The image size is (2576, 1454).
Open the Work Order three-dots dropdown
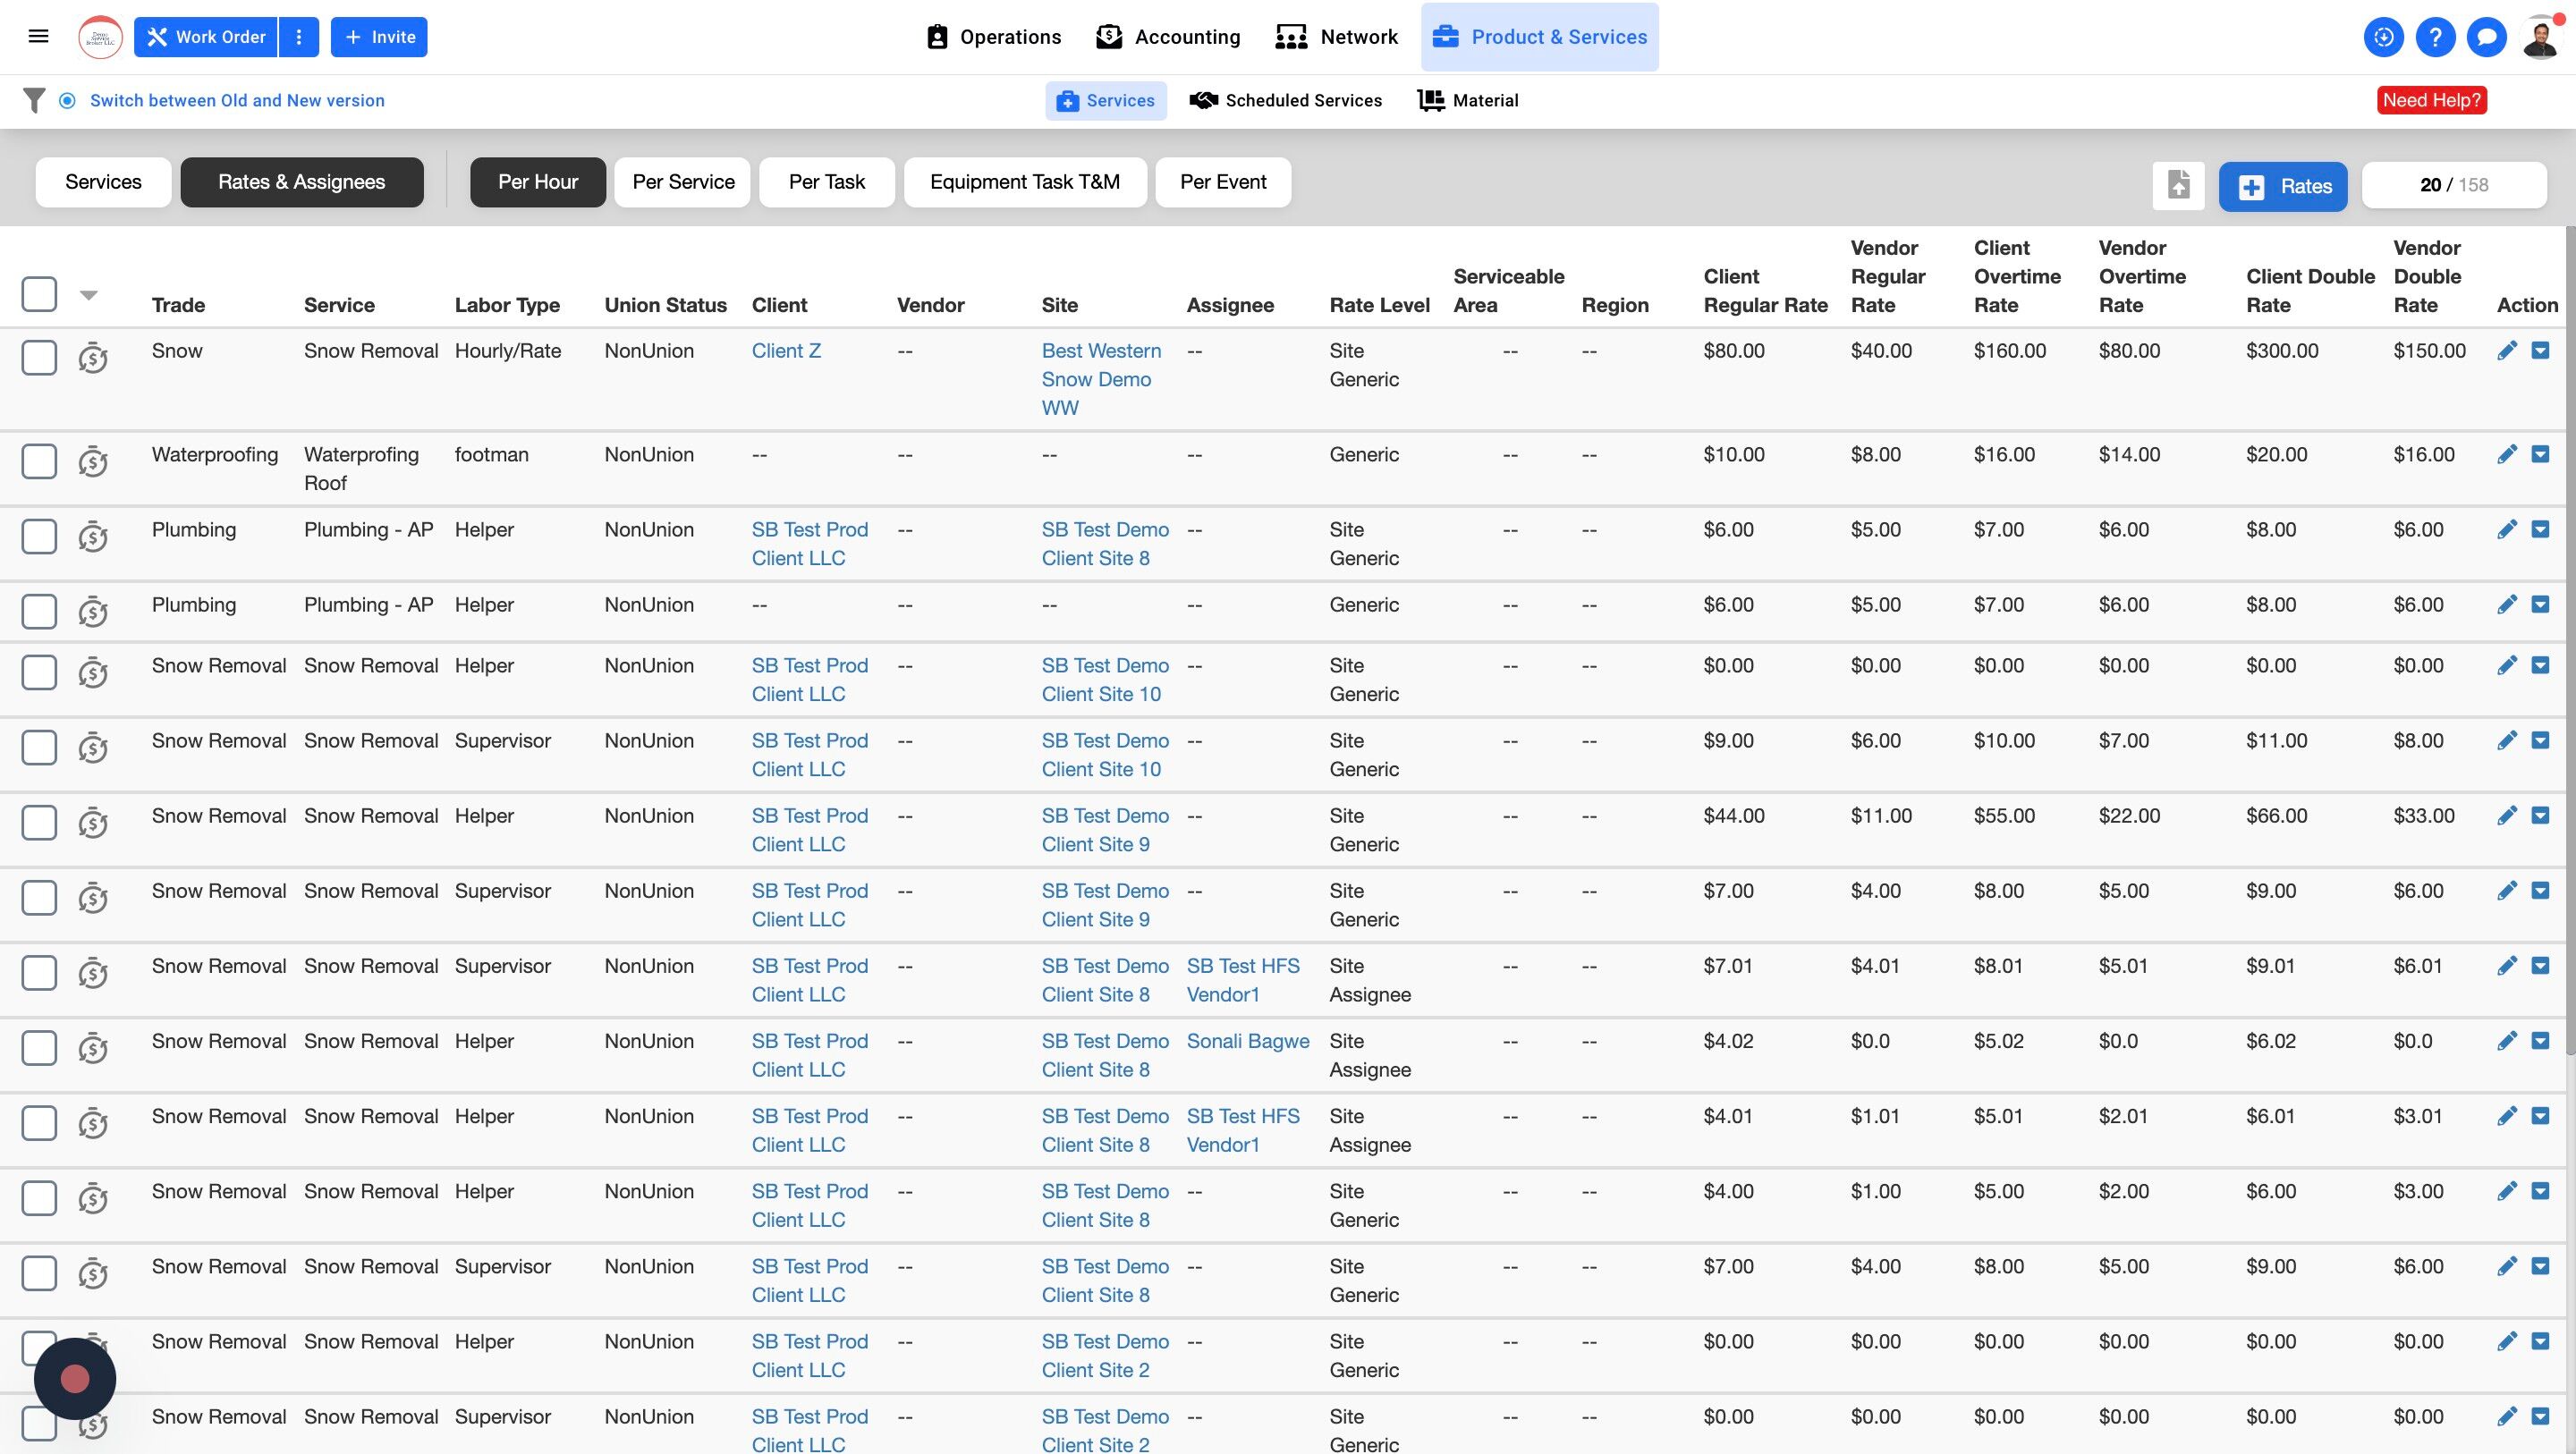point(298,37)
